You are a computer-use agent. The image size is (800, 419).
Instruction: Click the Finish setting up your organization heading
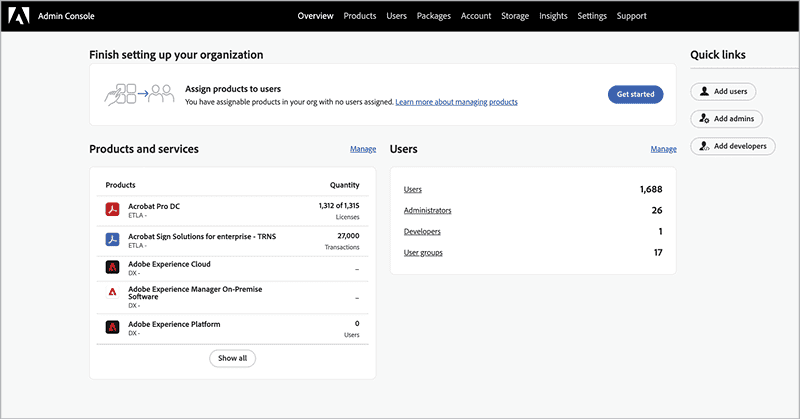click(176, 55)
